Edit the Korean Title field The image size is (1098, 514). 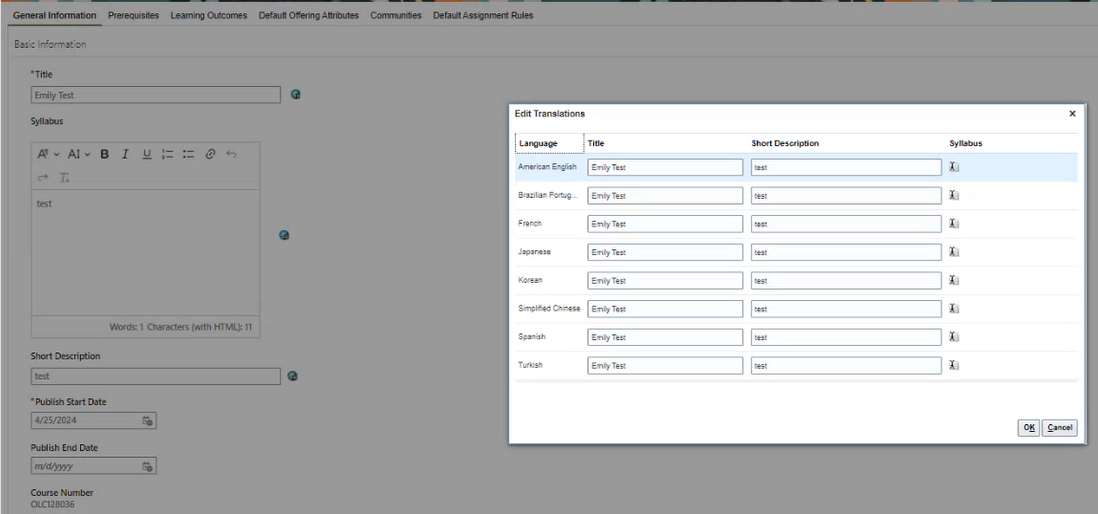[x=665, y=280]
